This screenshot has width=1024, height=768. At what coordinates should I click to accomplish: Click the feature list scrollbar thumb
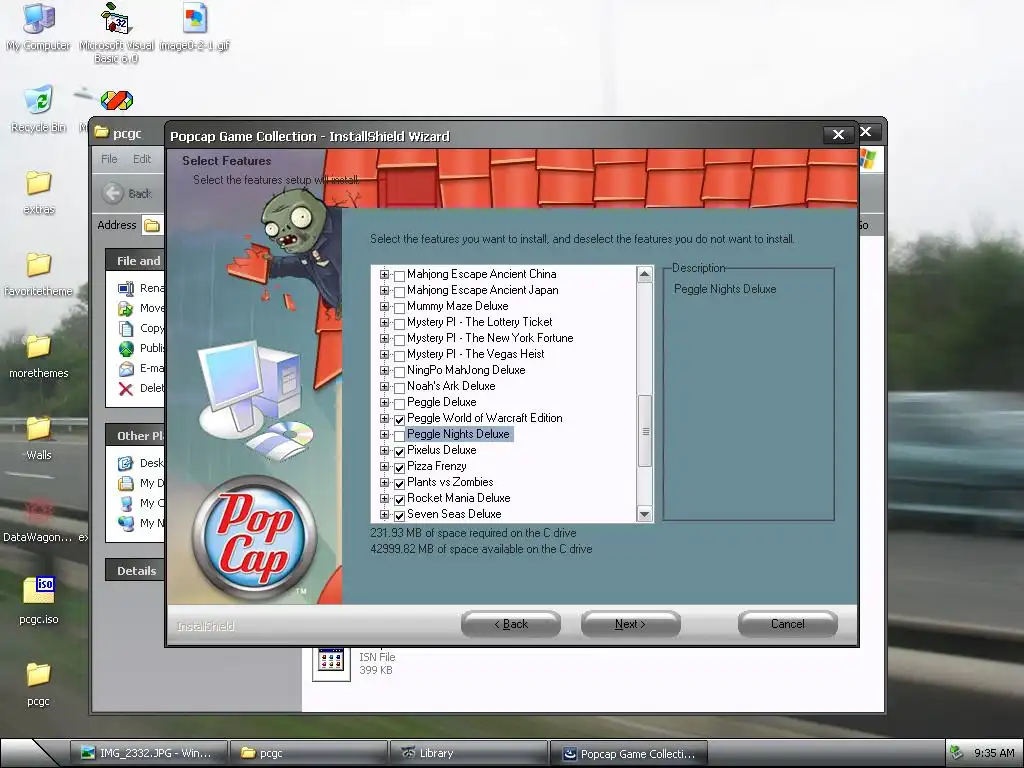coord(645,431)
